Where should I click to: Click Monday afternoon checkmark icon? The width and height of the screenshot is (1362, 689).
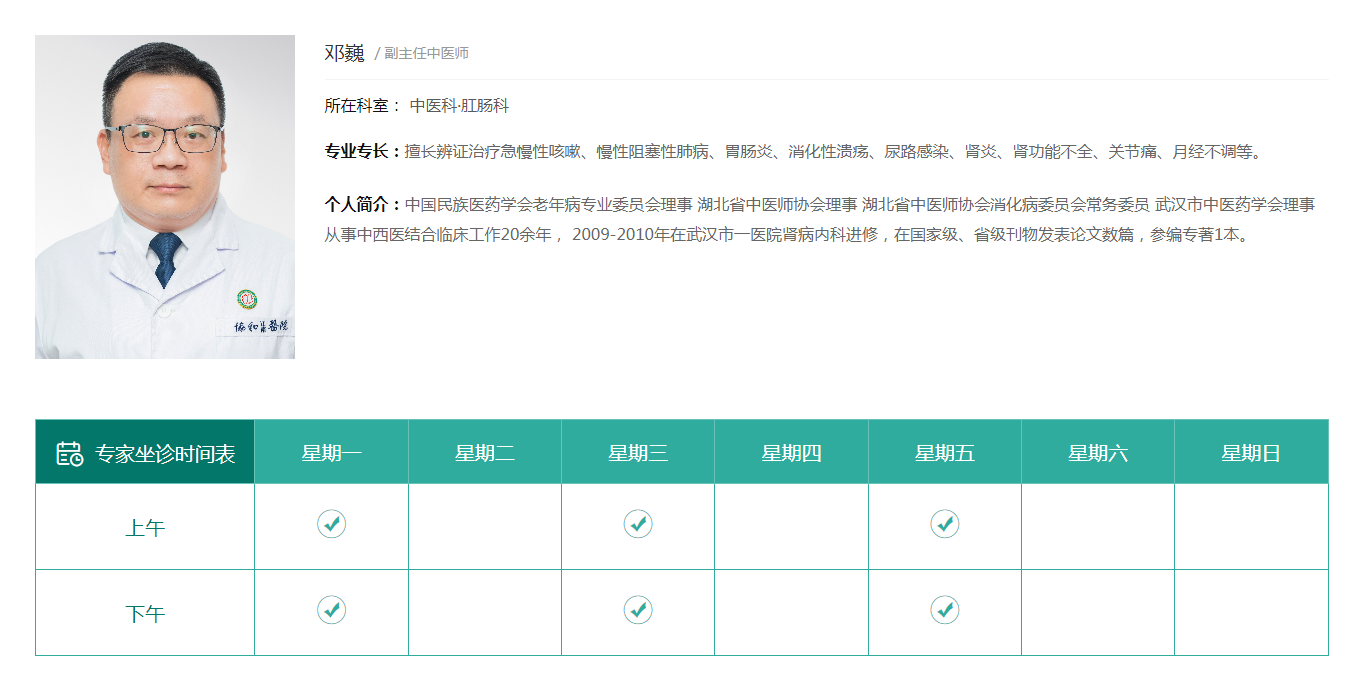pyautogui.click(x=332, y=609)
